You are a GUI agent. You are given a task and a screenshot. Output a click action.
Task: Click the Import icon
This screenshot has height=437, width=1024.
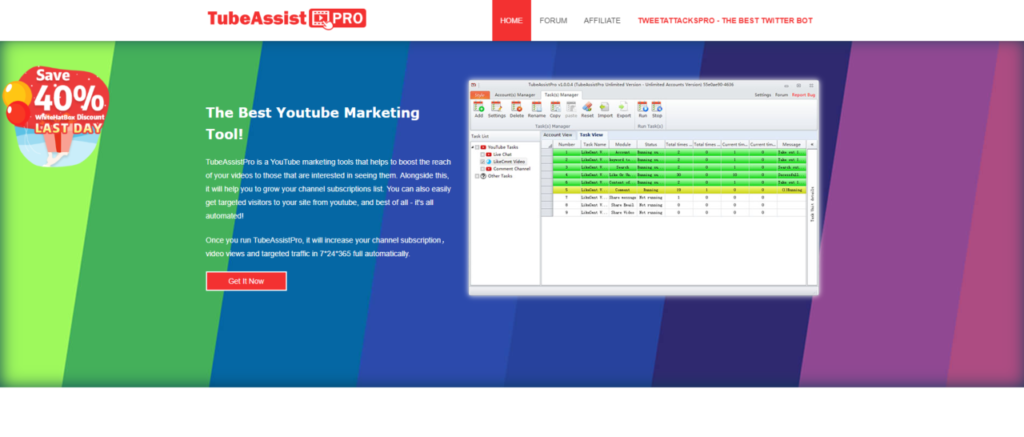(605, 106)
